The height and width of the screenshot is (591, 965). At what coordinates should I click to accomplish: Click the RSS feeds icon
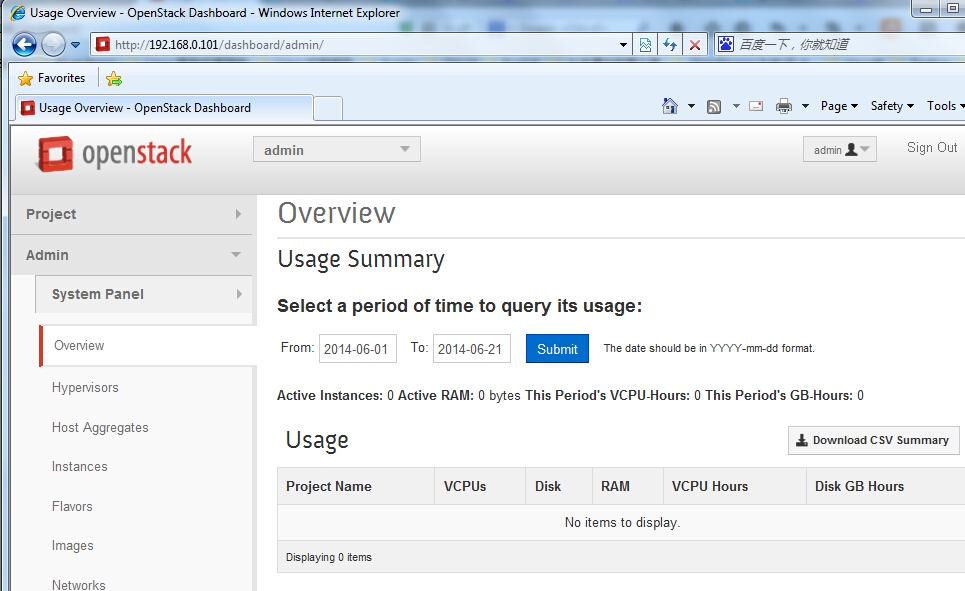coord(714,107)
